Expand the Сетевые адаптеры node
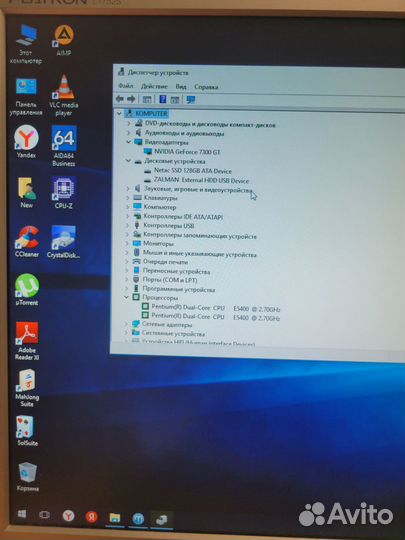 (126, 324)
